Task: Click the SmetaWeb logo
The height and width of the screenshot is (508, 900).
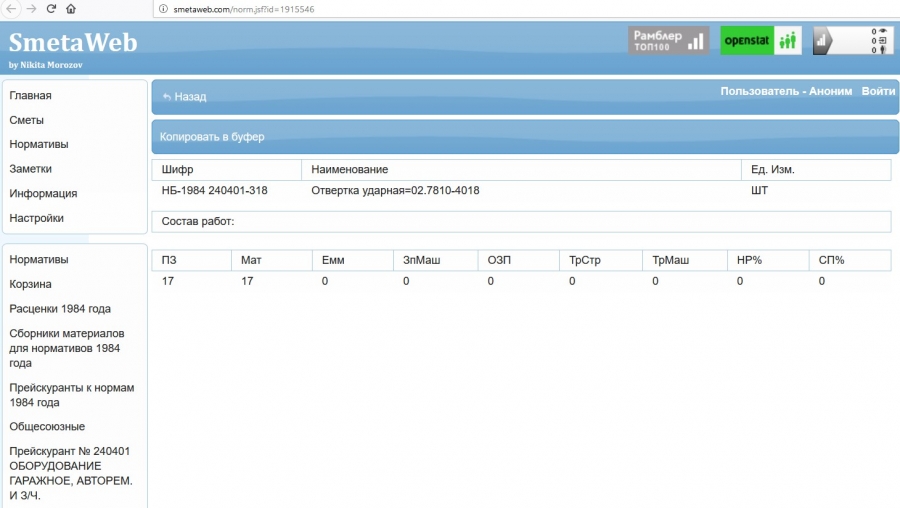Action: tap(73, 43)
